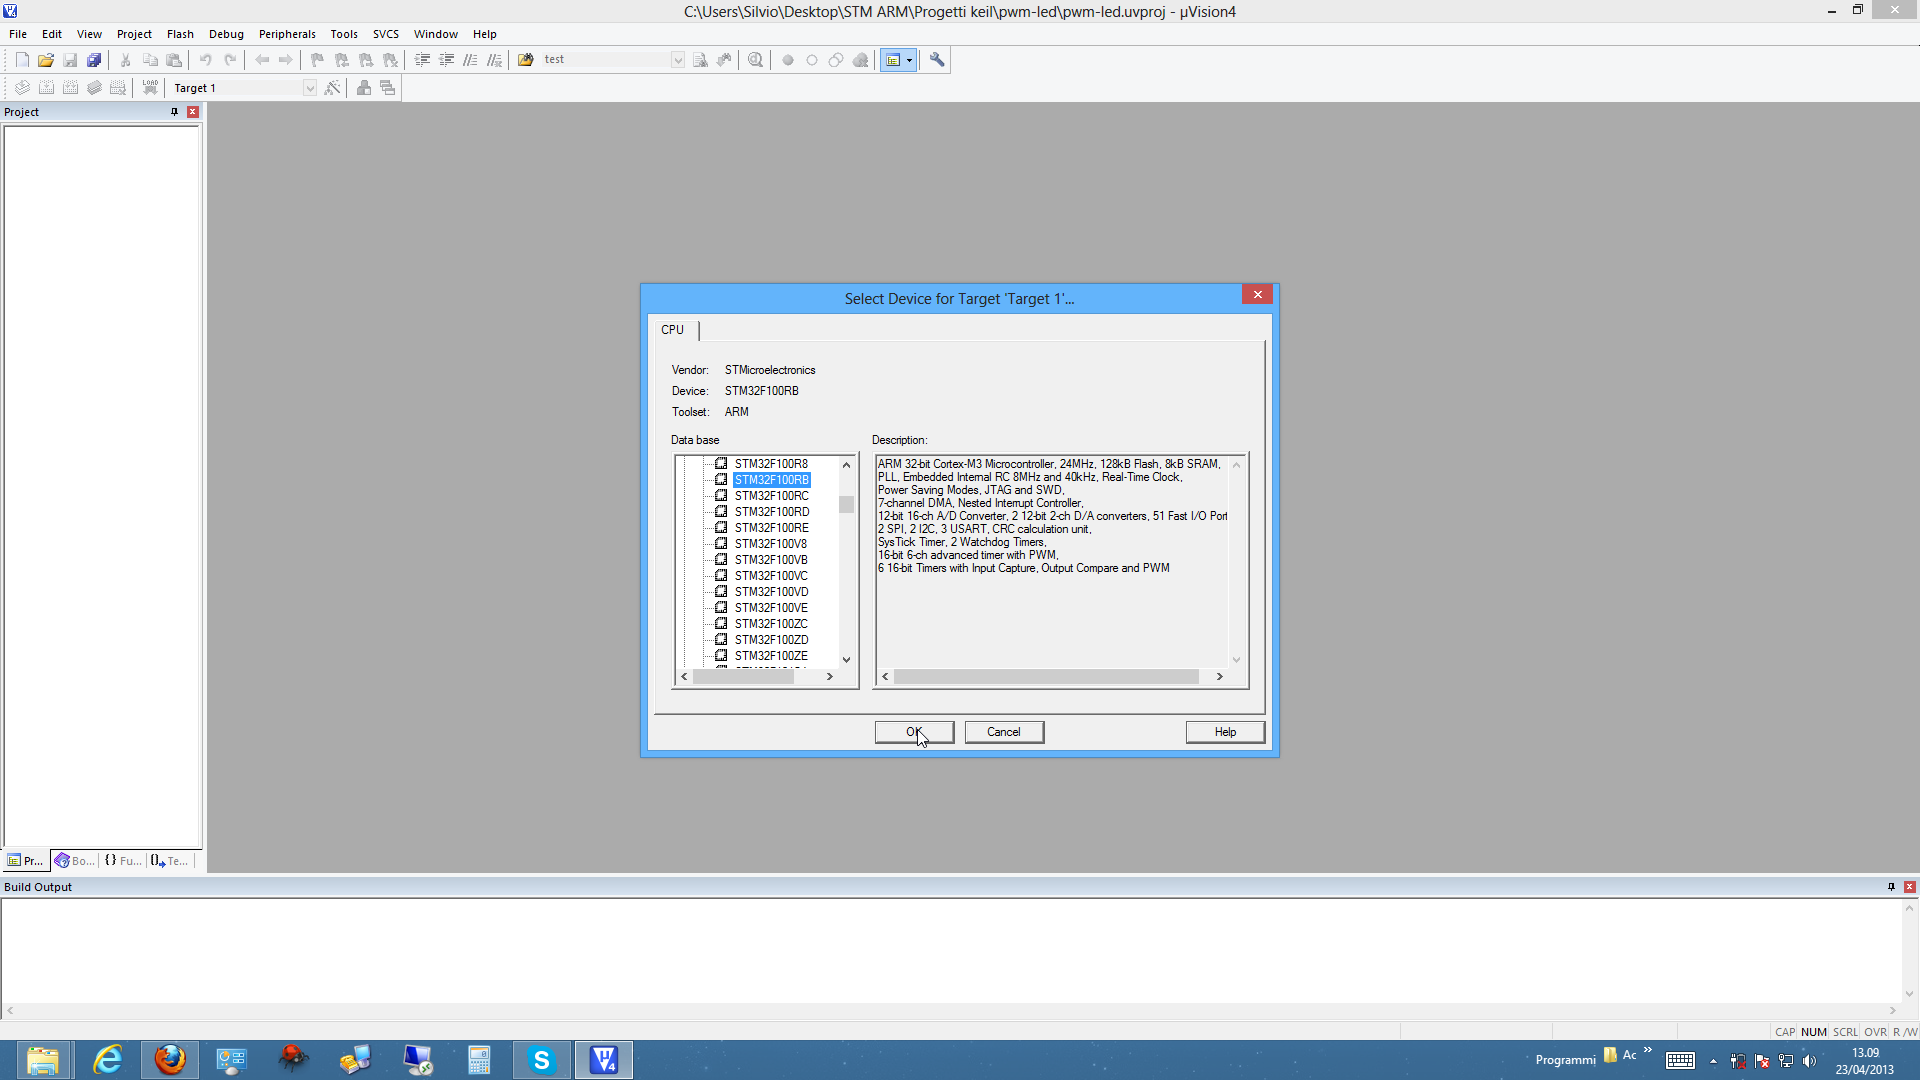
Task: Click the Start/Stop Debug Session magnifier icon
Action: 755,60
